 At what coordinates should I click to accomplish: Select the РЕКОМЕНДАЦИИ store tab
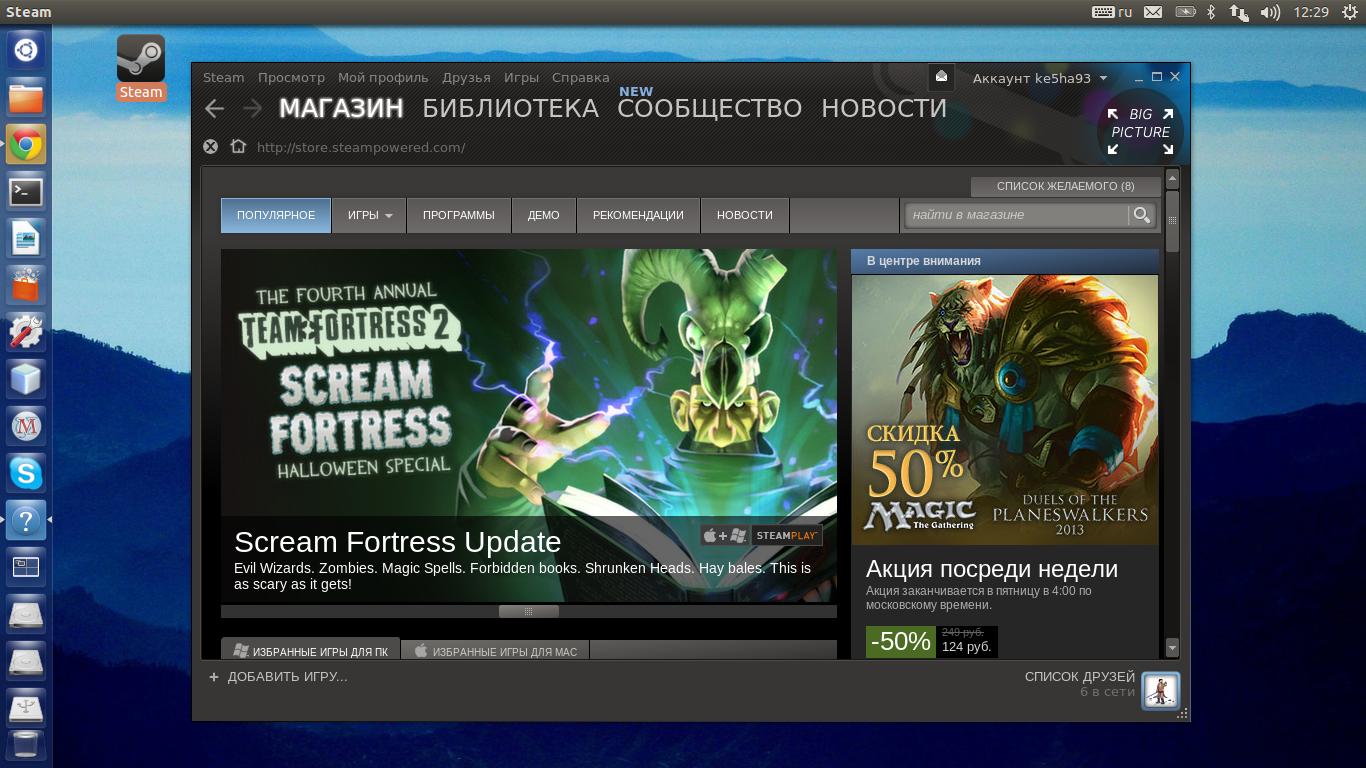(x=638, y=215)
